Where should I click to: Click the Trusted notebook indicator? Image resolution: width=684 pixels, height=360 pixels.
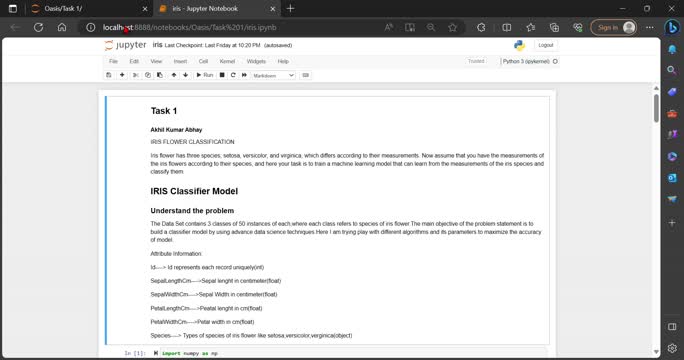click(476, 61)
